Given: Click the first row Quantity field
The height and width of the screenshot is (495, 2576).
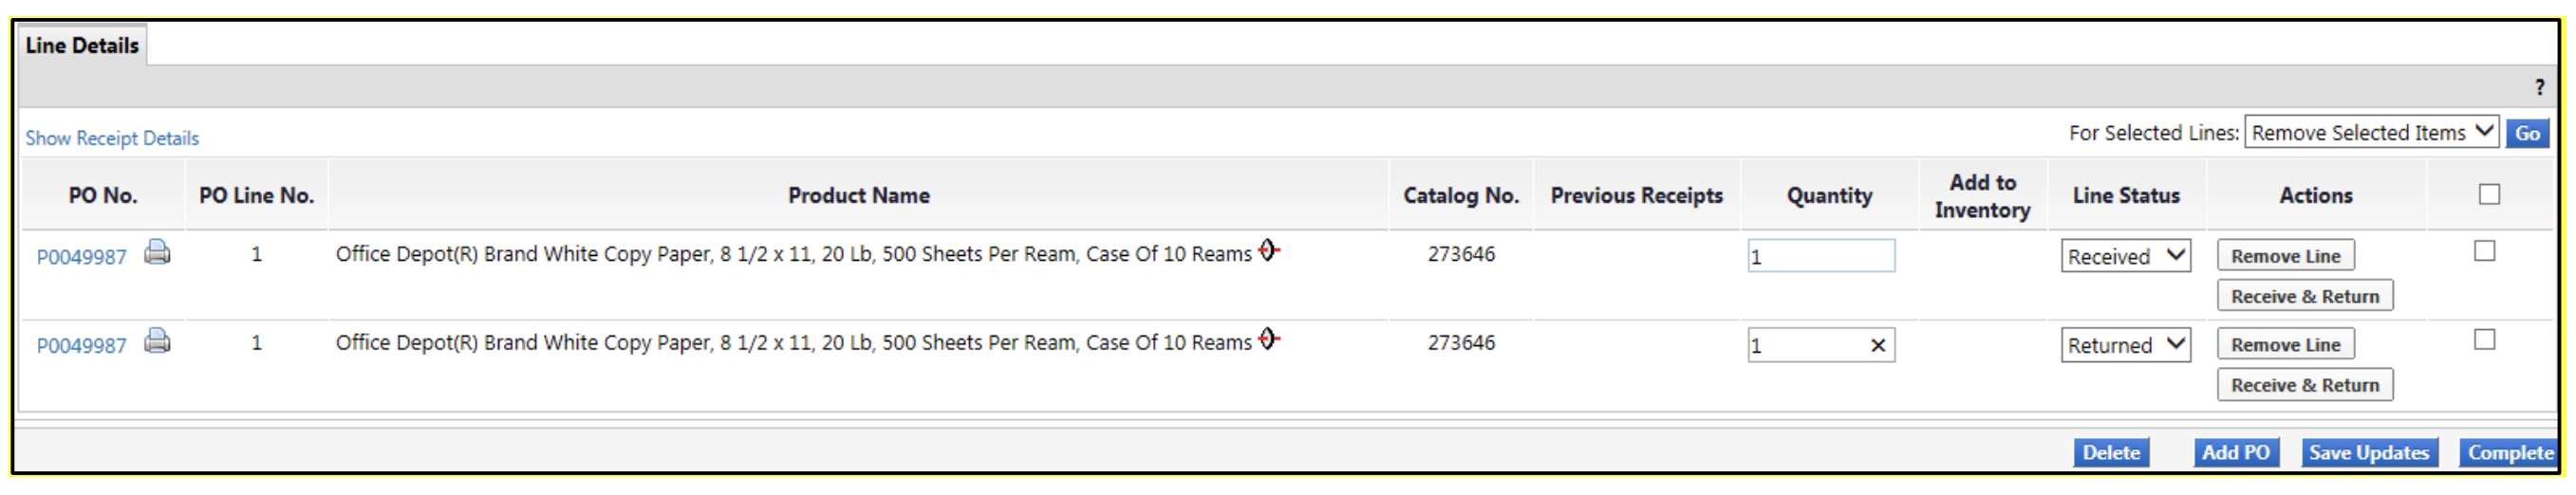Looking at the screenshot, I should (1820, 257).
